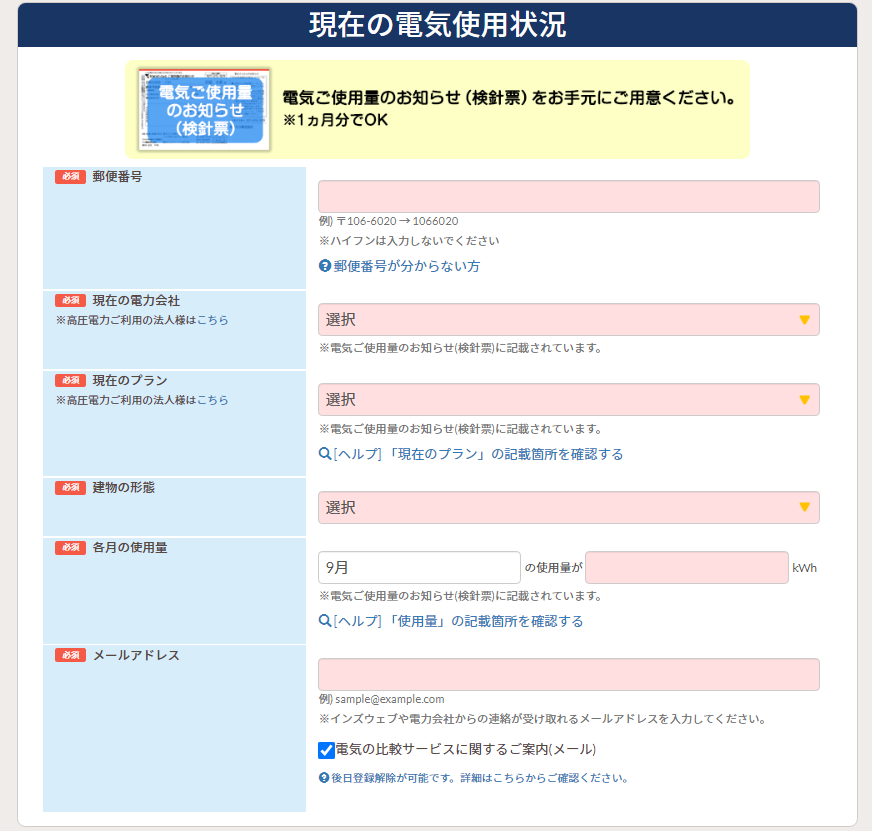Click yellow arrow on 現在のプラン dropdown
Image resolution: width=872 pixels, height=831 pixels.
[804, 400]
